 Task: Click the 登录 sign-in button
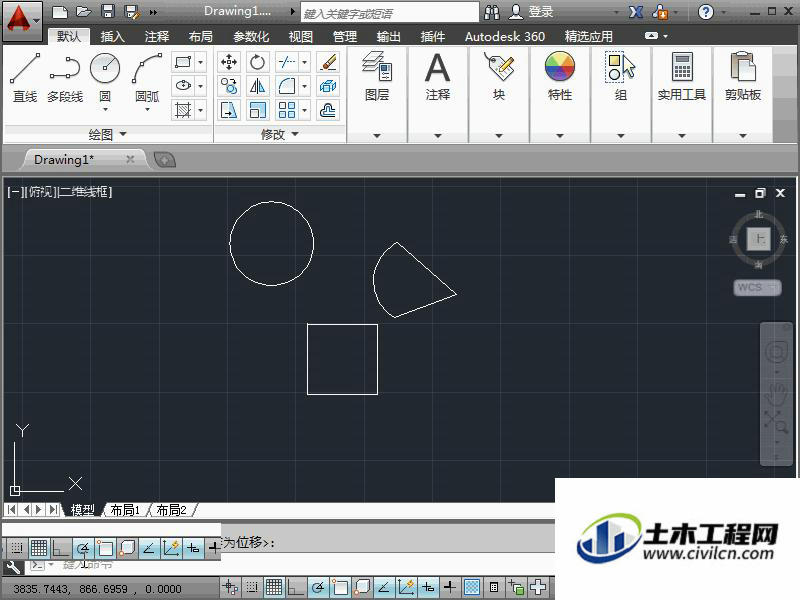click(532, 12)
